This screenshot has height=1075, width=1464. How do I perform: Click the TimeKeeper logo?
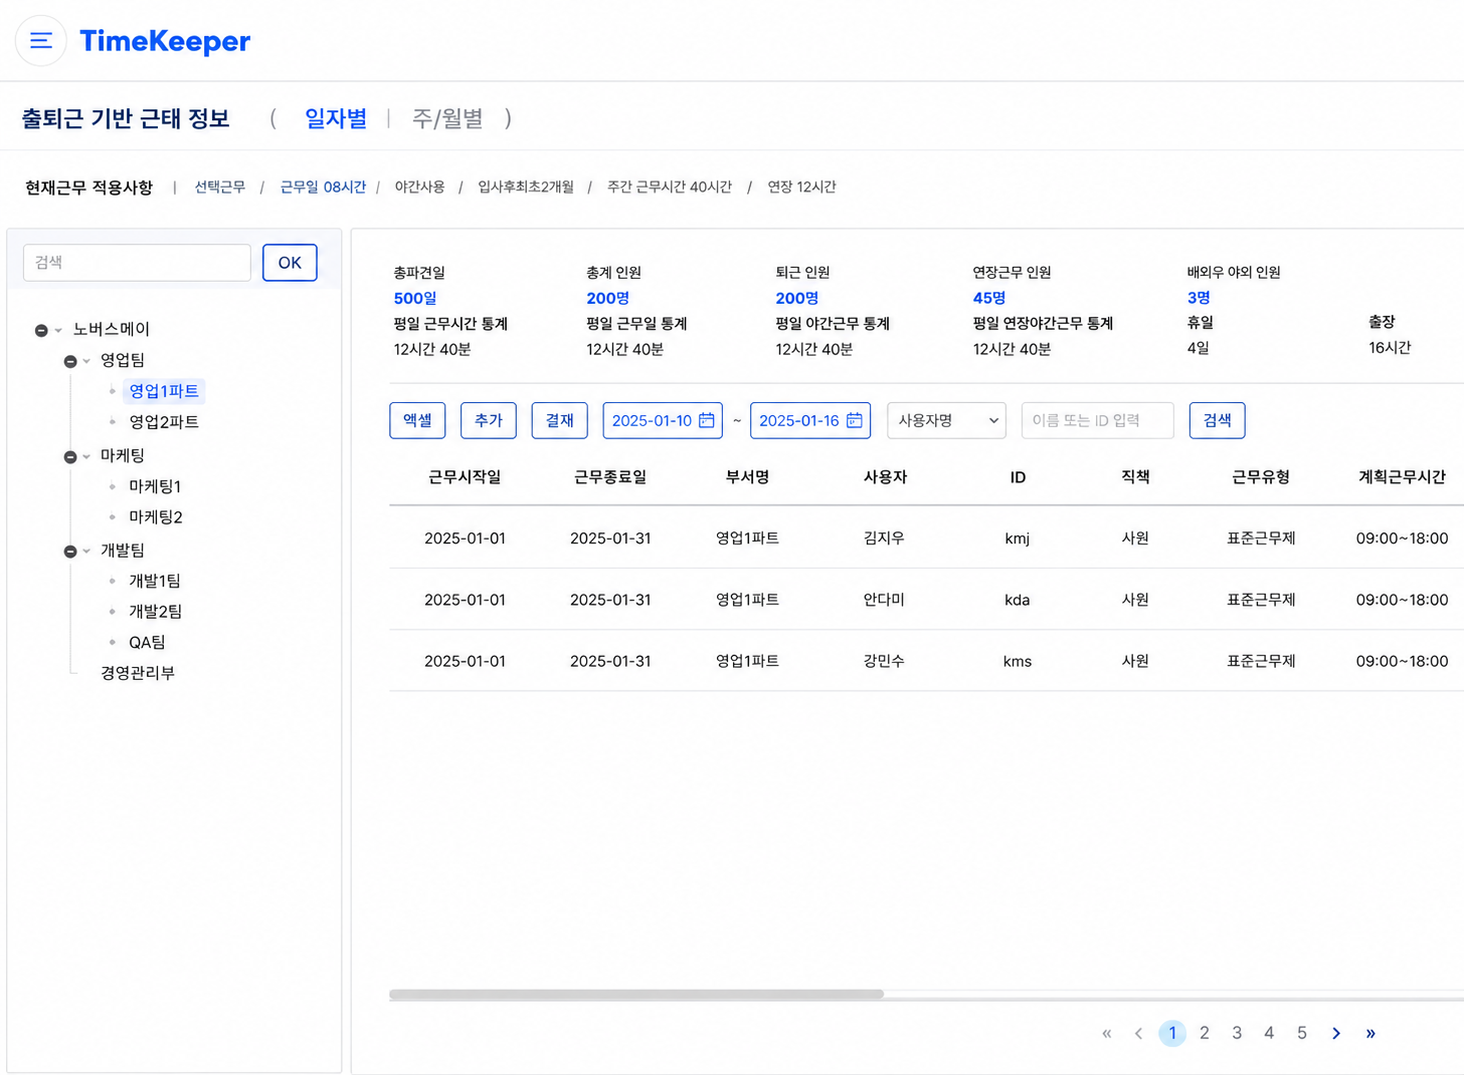[165, 41]
